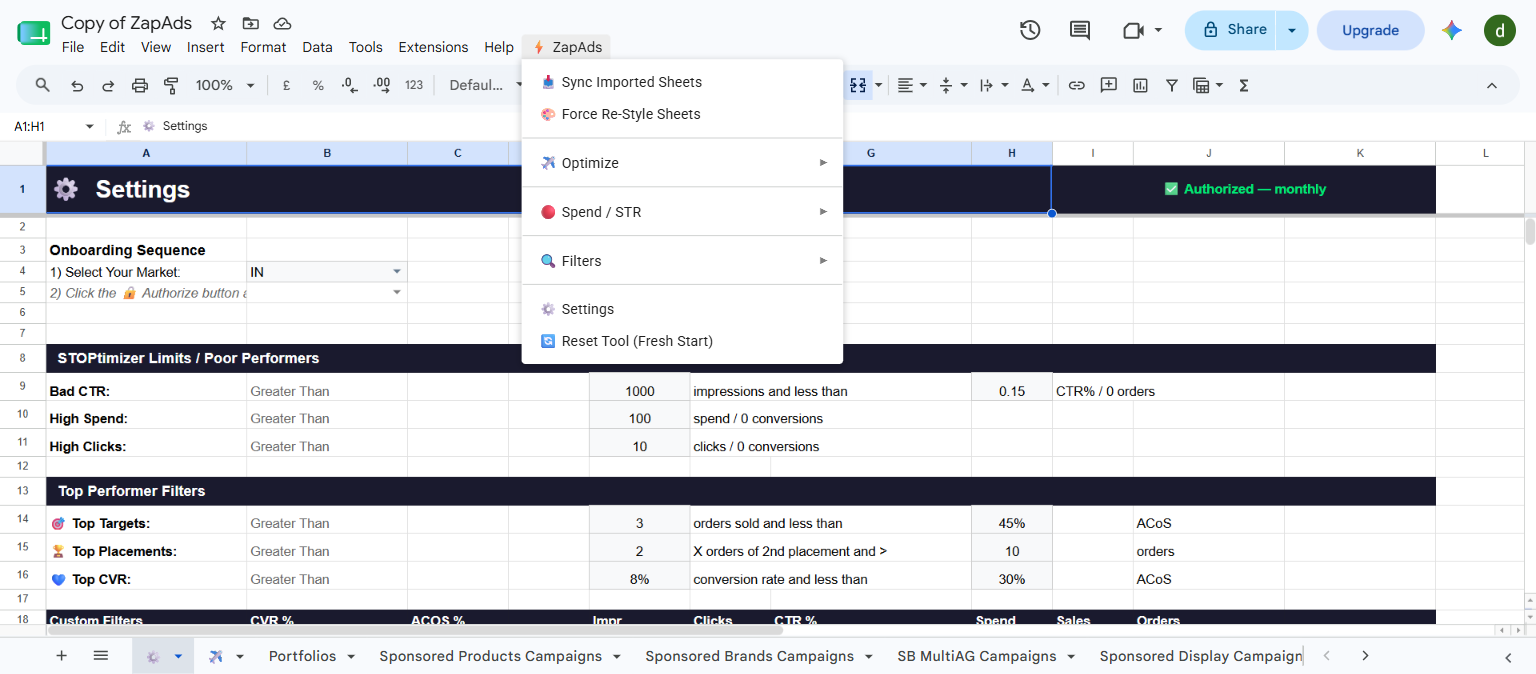Open all sheets list
This screenshot has width=1536, height=674.
point(100,656)
